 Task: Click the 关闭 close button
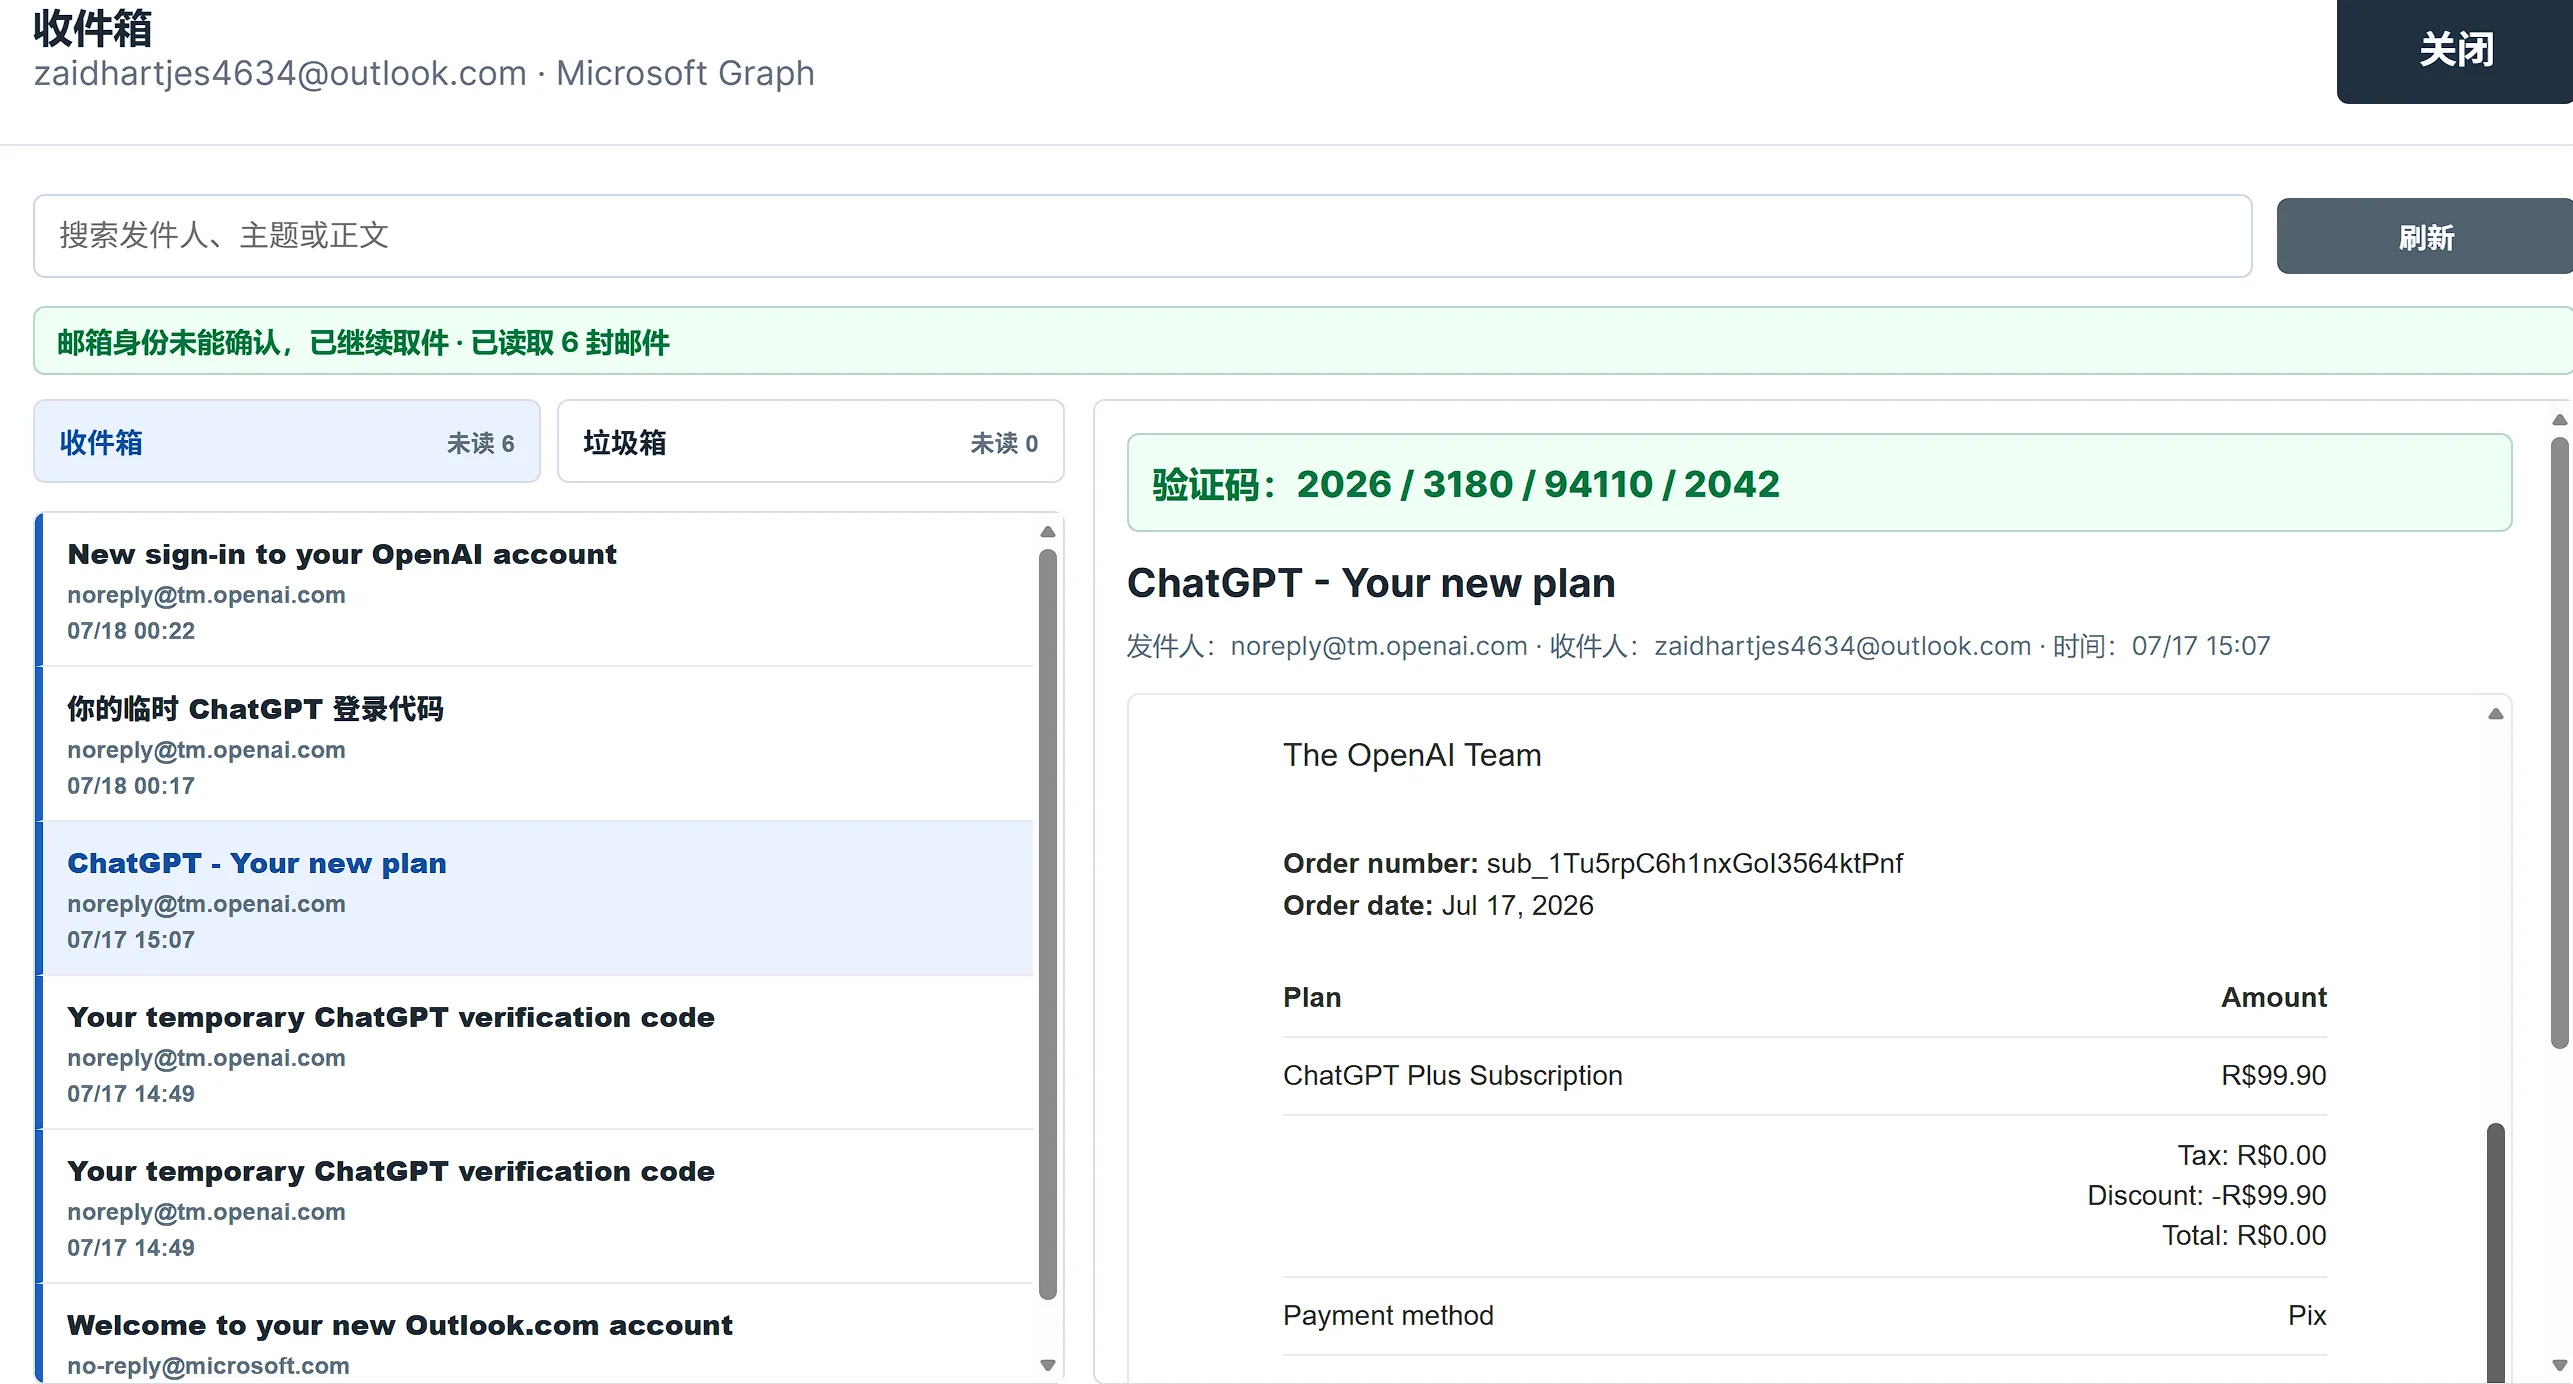pyautogui.click(x=2454, y=50)
